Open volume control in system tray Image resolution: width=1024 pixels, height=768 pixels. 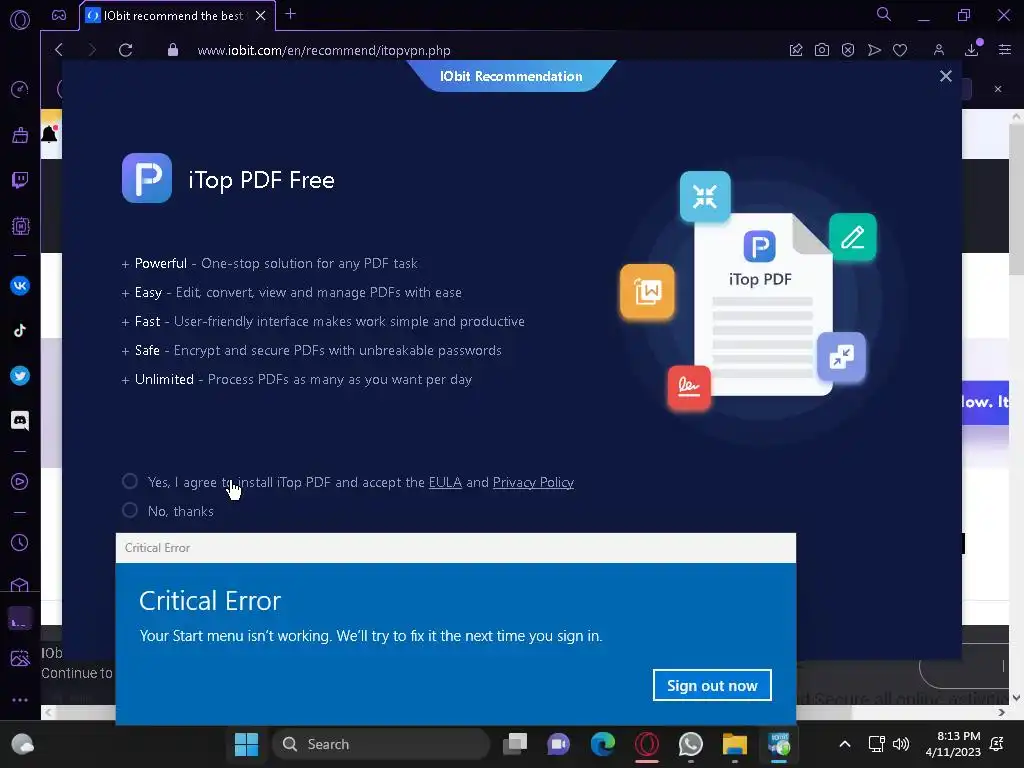click(901, 744)
